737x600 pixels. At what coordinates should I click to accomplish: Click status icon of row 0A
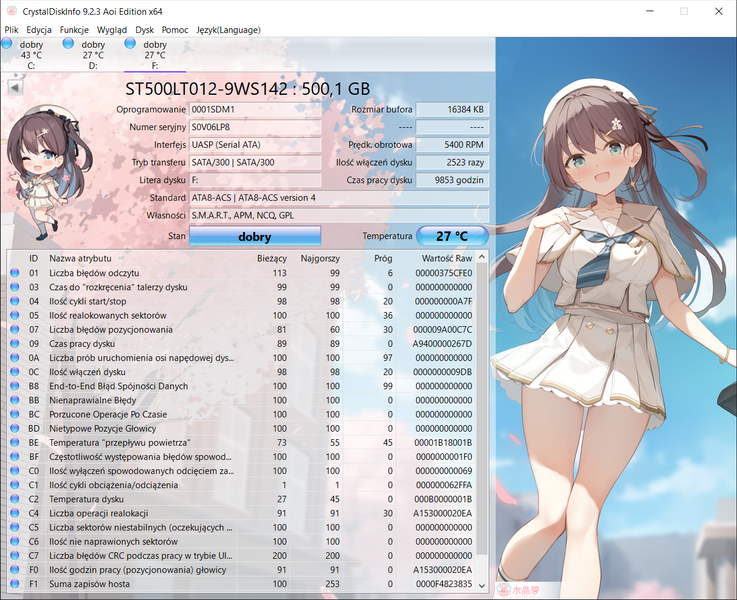point(15,358)
